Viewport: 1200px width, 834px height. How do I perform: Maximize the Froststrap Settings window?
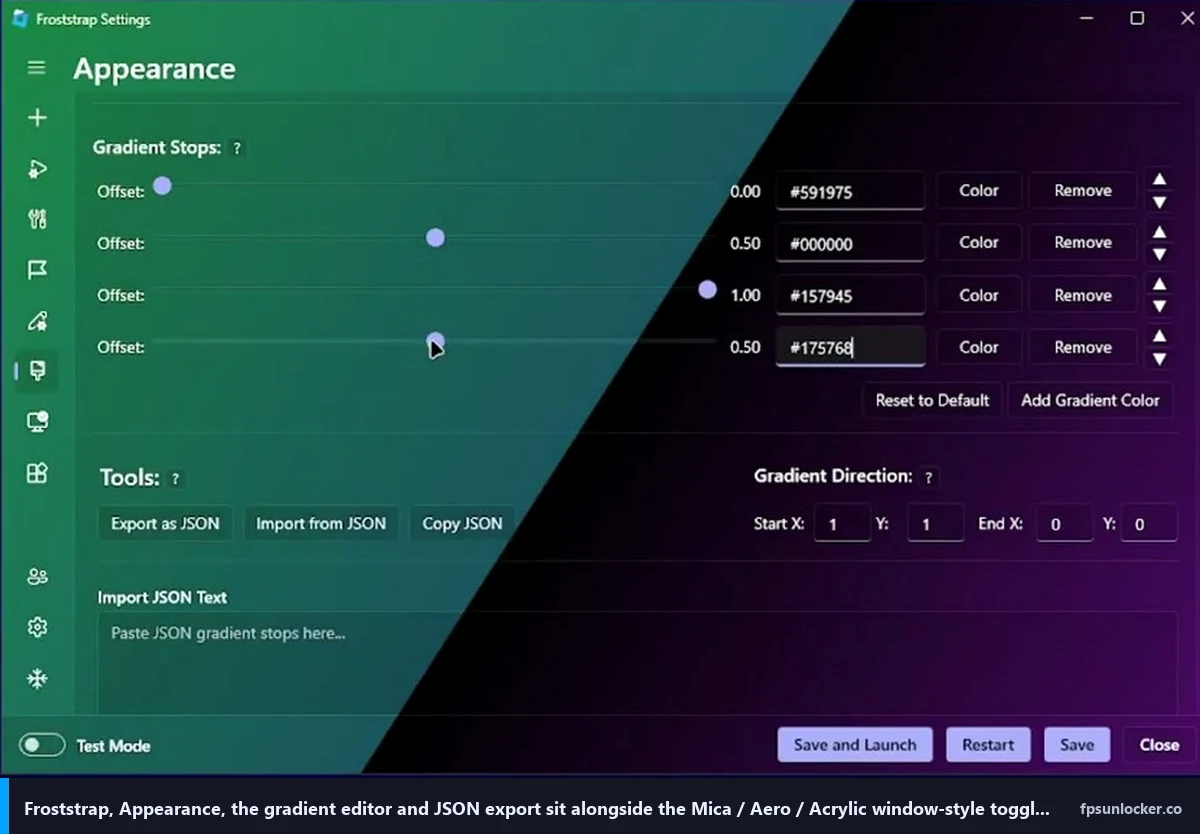tap(1137, 18)
